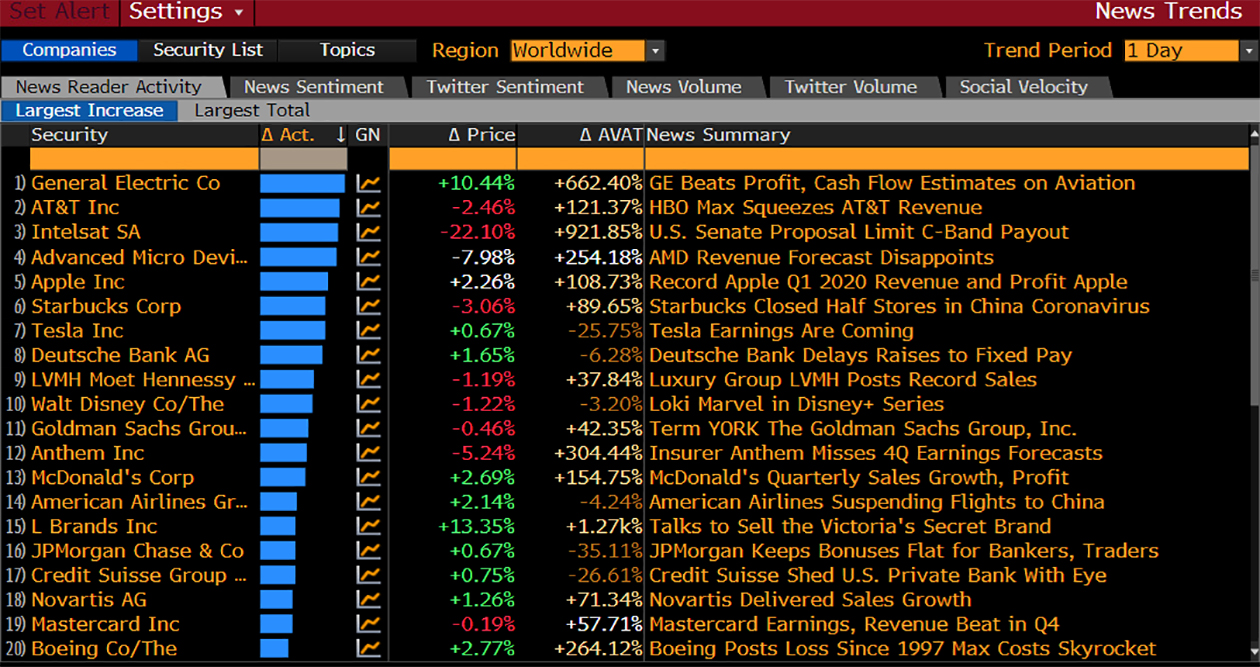This screenshot has width=1260, height=667.
Task: Open GN chart icon for Tesla Inc
Action: [x=369, y=331]
